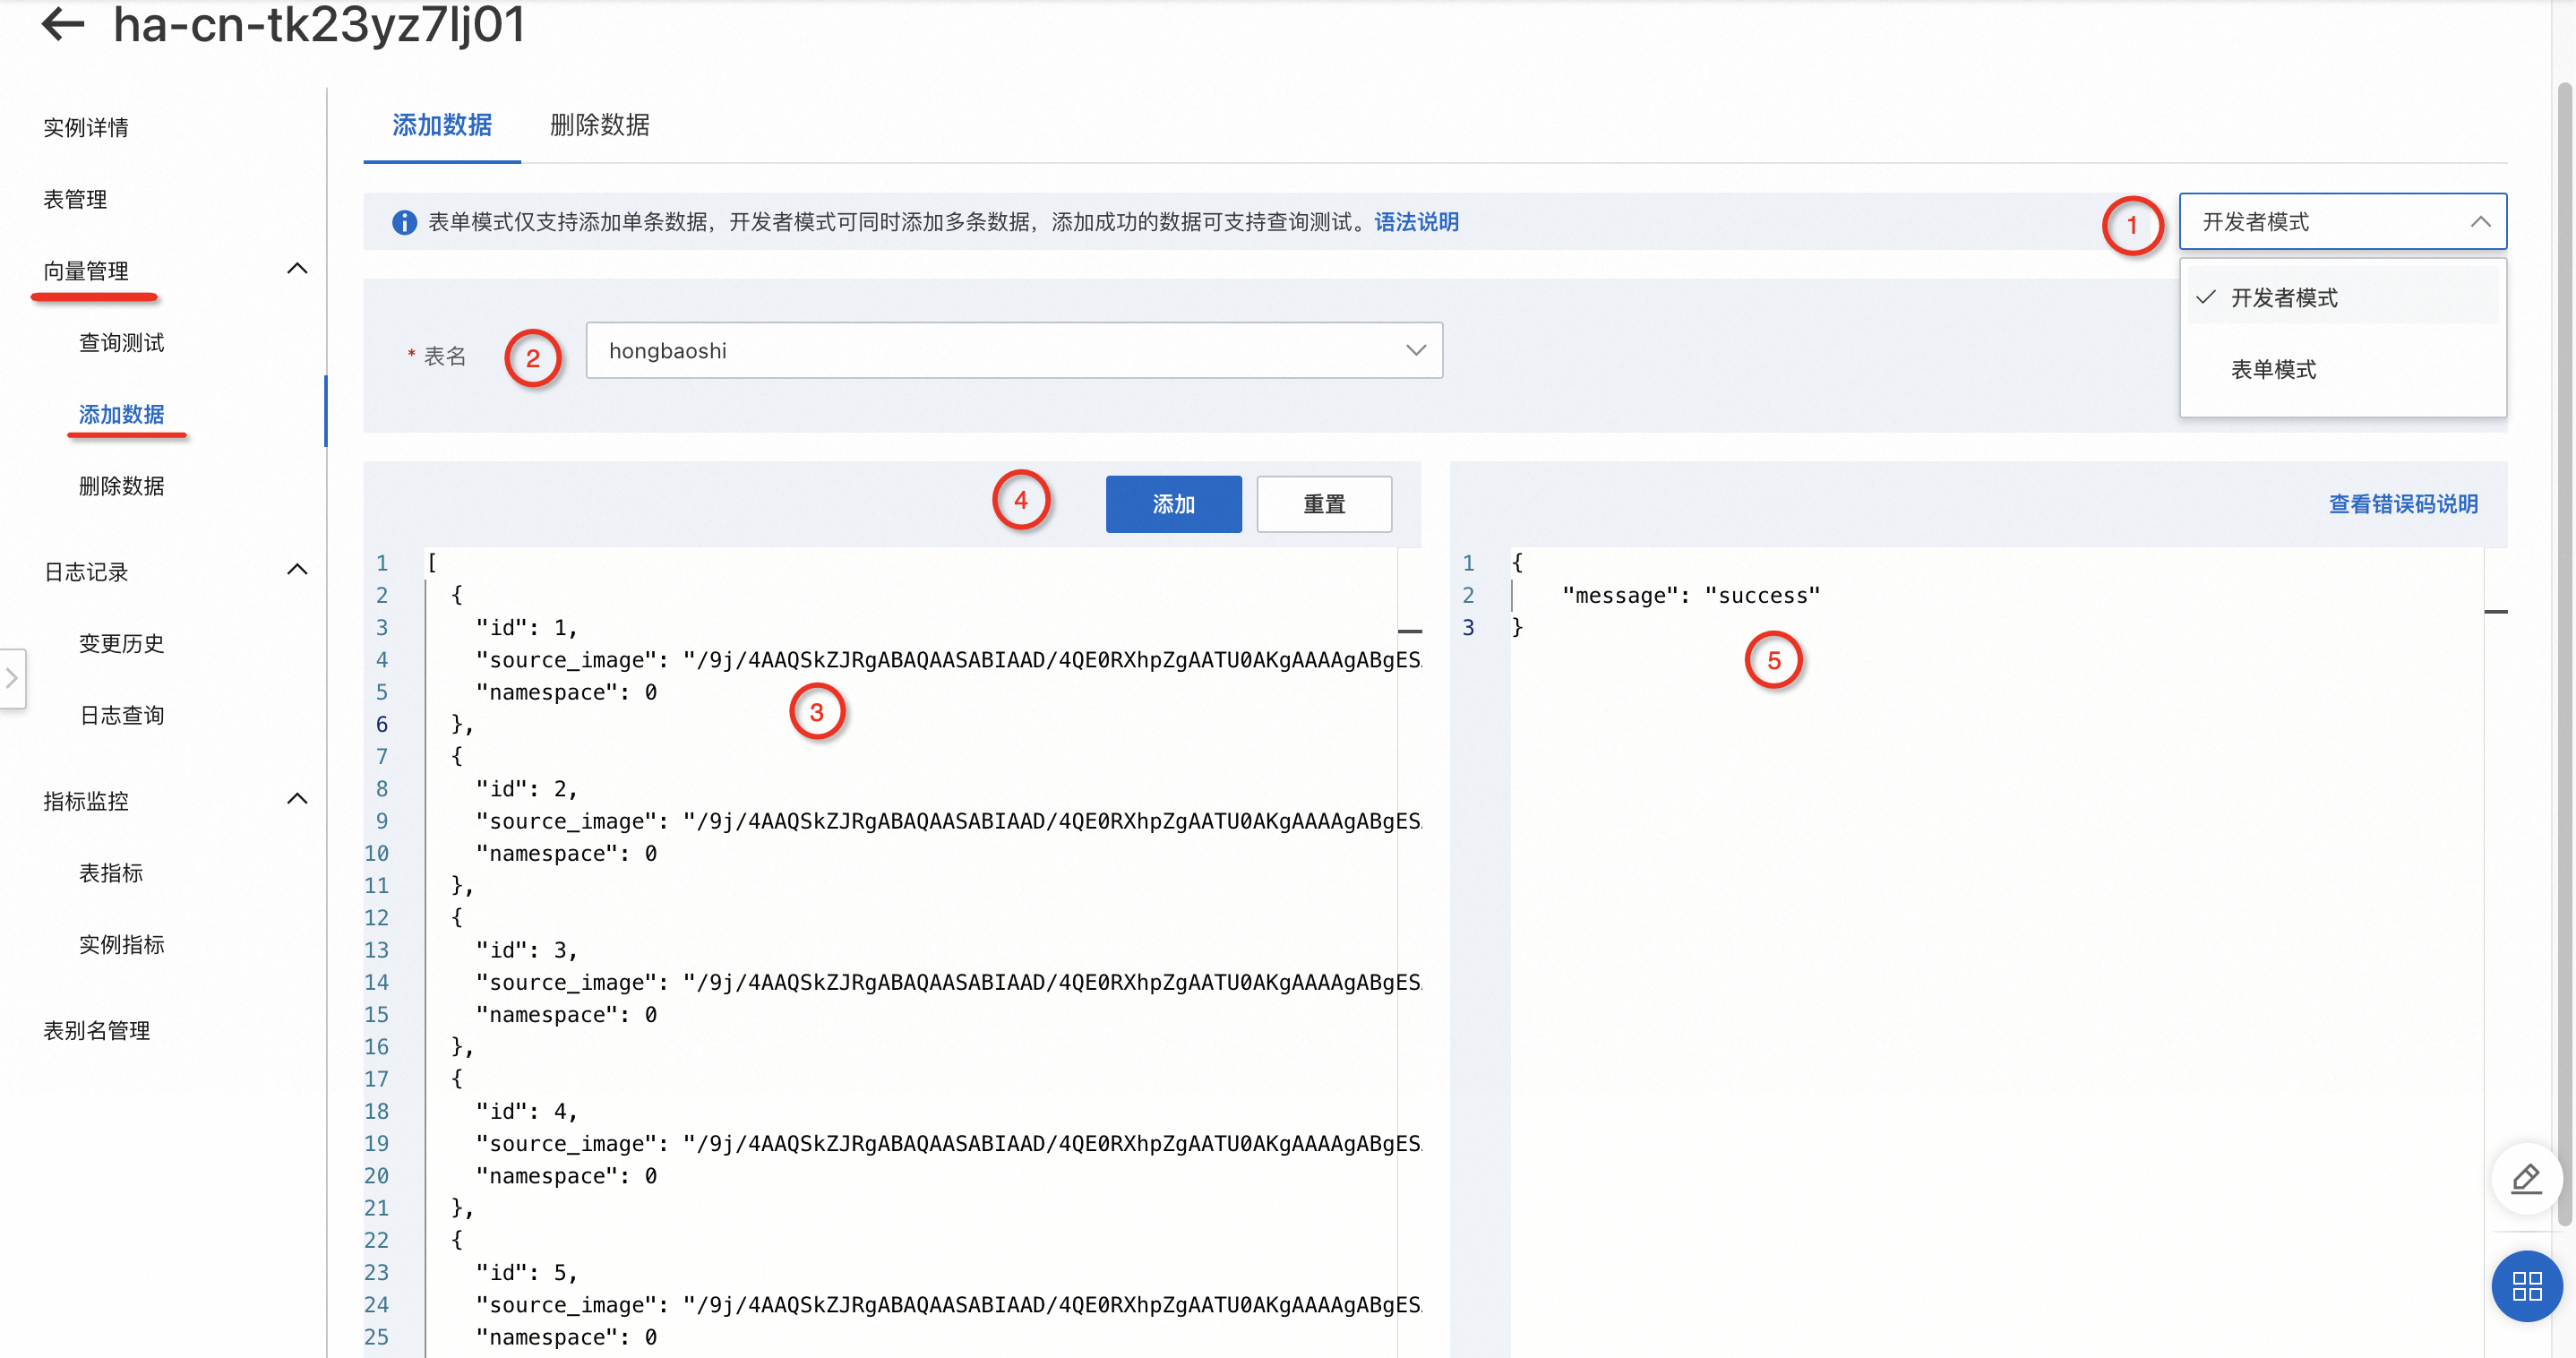
Task: Close the 开发者模式 mode selector
Action: pos(2341,222)
